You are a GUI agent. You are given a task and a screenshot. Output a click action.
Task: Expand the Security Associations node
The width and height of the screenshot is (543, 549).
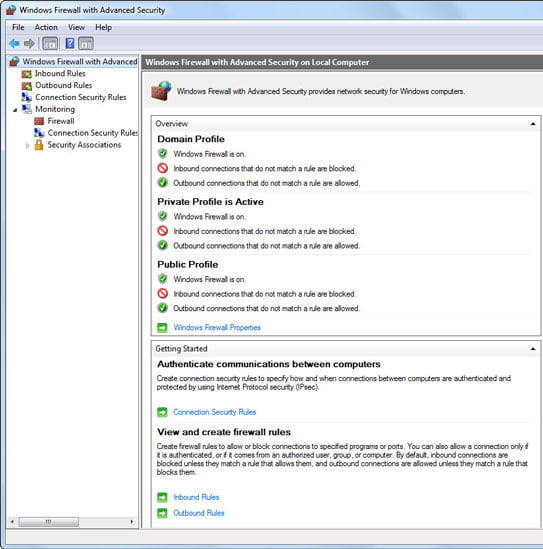tap(27, 146)
